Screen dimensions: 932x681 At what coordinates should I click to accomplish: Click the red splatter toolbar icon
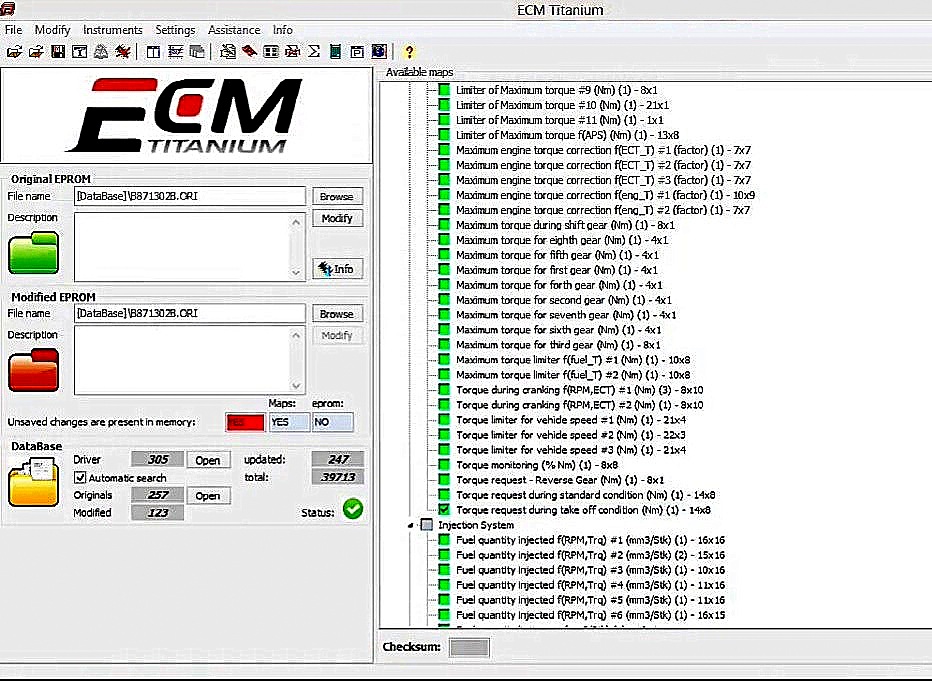[x=122, y=52]
